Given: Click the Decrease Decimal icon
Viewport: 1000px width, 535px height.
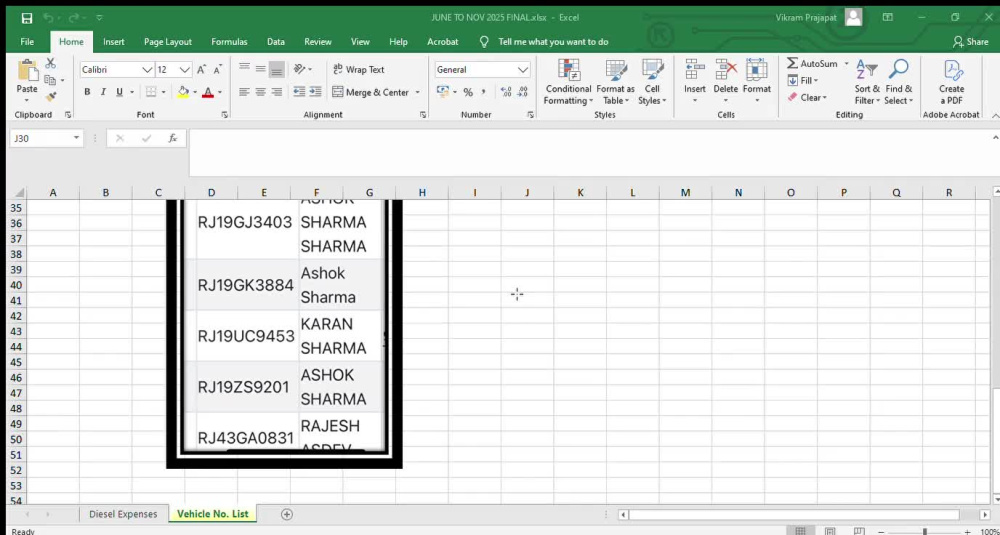Looking at the screenshot, I should tap(522, 92).
